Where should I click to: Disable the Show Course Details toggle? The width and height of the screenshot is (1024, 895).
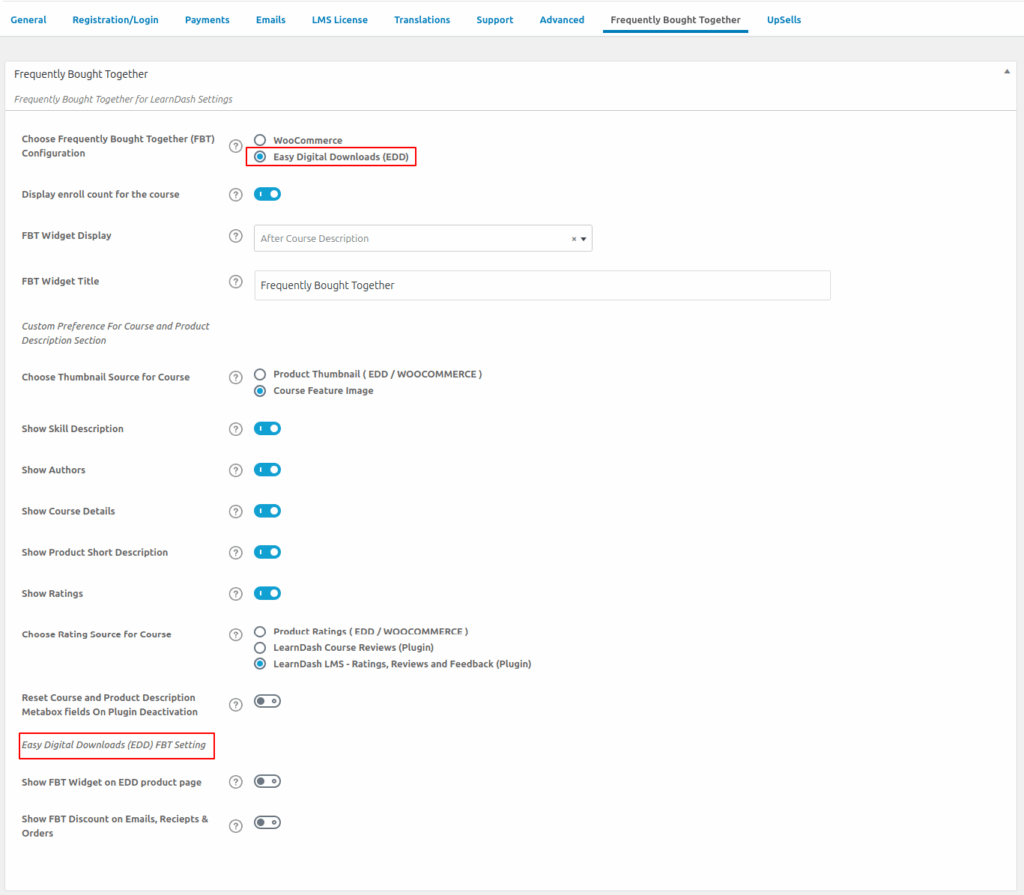pos(267,511)
